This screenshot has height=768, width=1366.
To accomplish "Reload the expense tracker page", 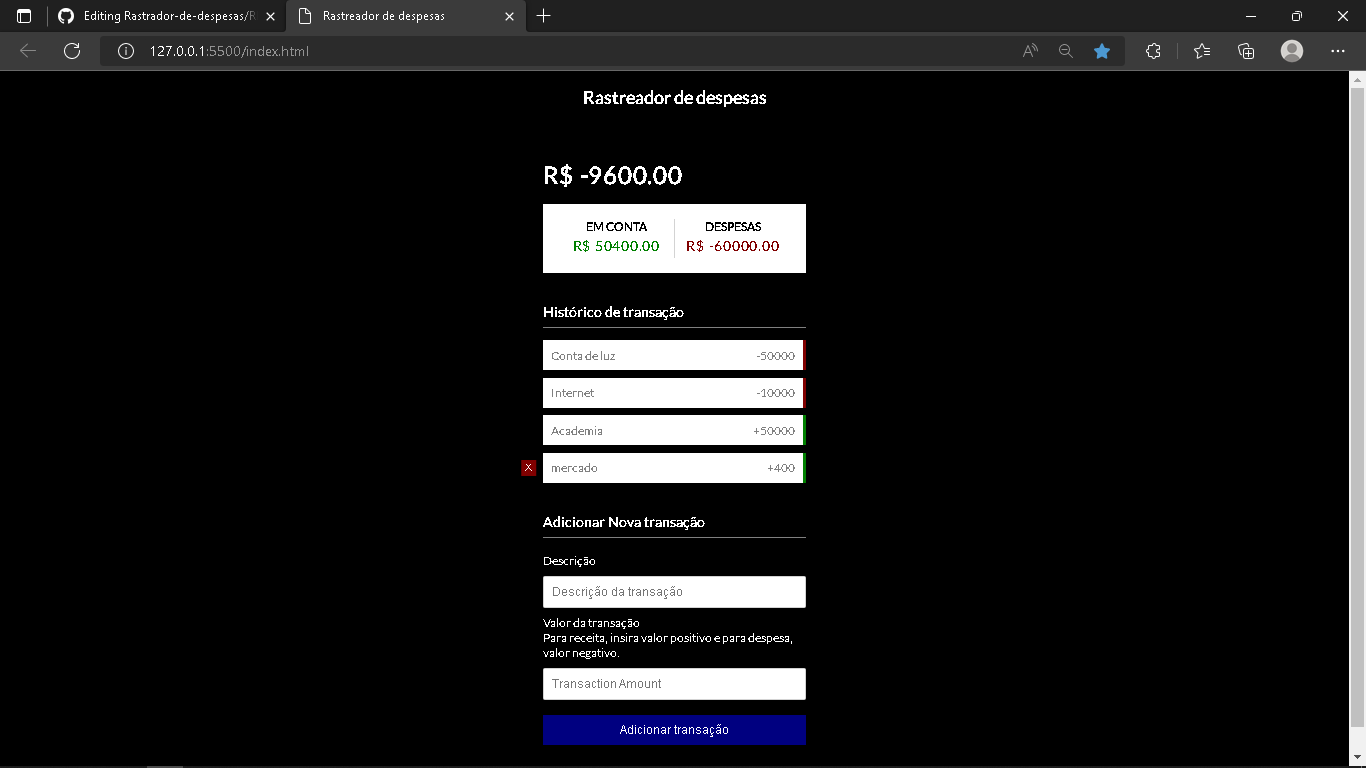I will (71, 50).
